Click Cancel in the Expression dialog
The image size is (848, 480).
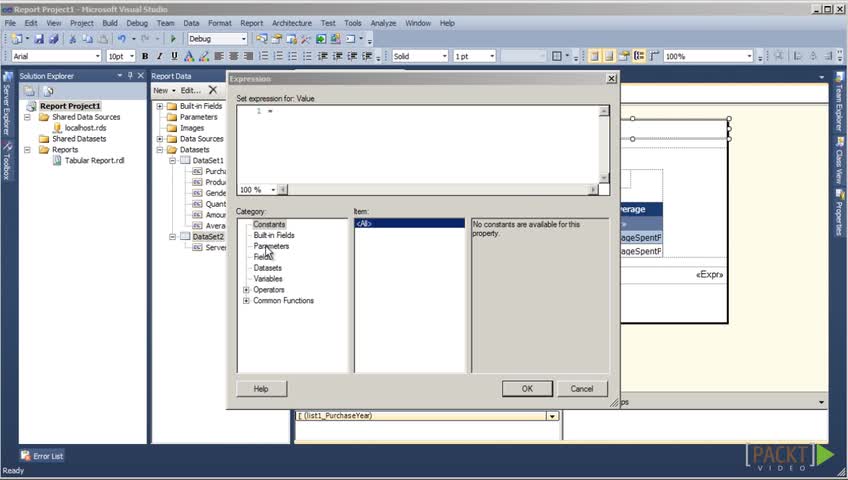582,389
